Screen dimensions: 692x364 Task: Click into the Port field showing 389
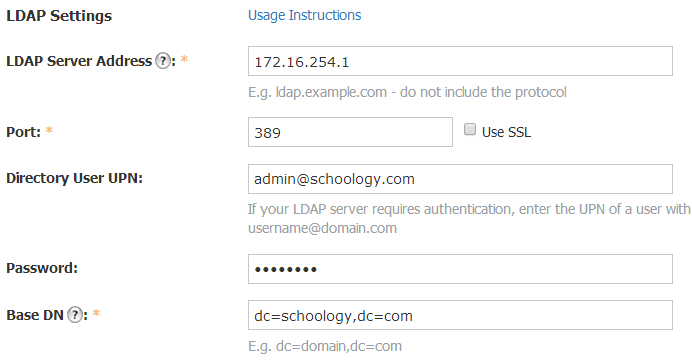pyautogui.click(x=350, y=132)
